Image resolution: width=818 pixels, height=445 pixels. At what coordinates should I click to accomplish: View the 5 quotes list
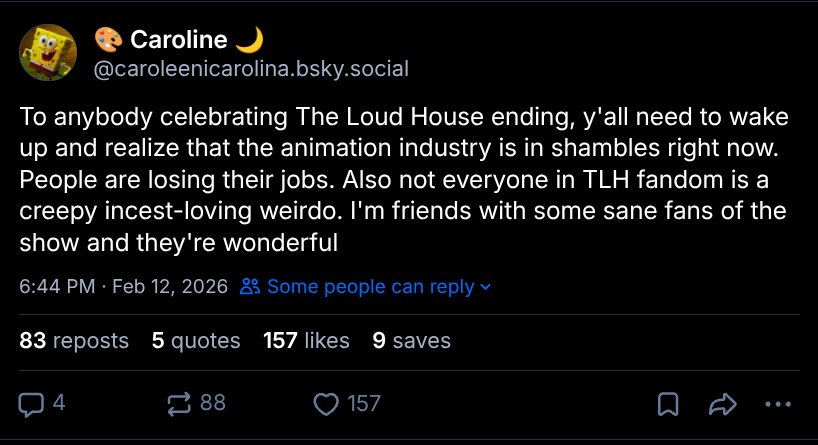196,340
